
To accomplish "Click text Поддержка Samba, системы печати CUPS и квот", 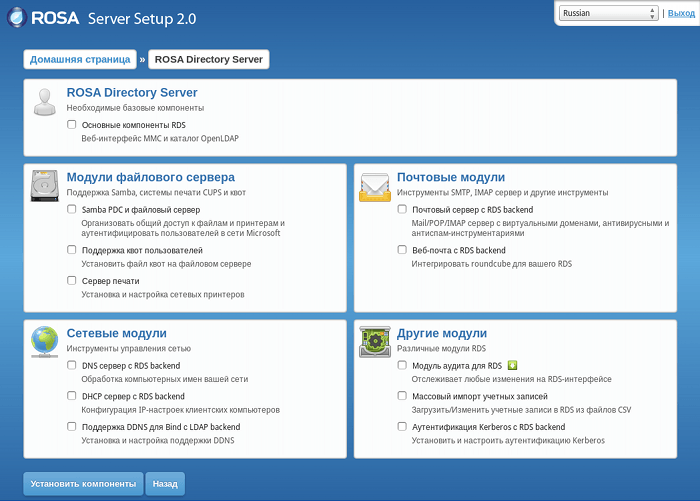I will (x=156, y=192).
